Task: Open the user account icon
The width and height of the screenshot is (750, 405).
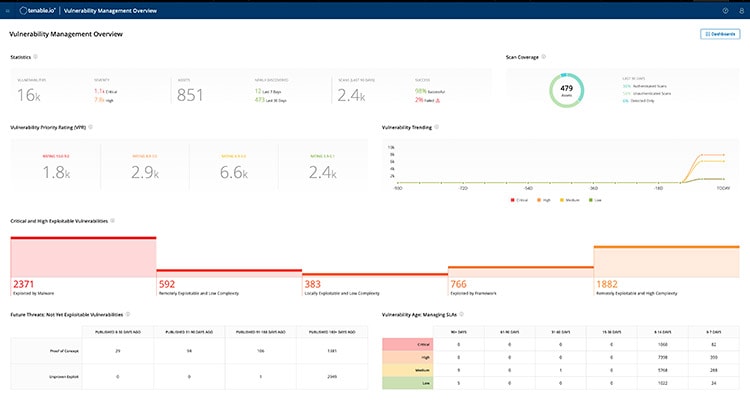Action: coord(741,11)
